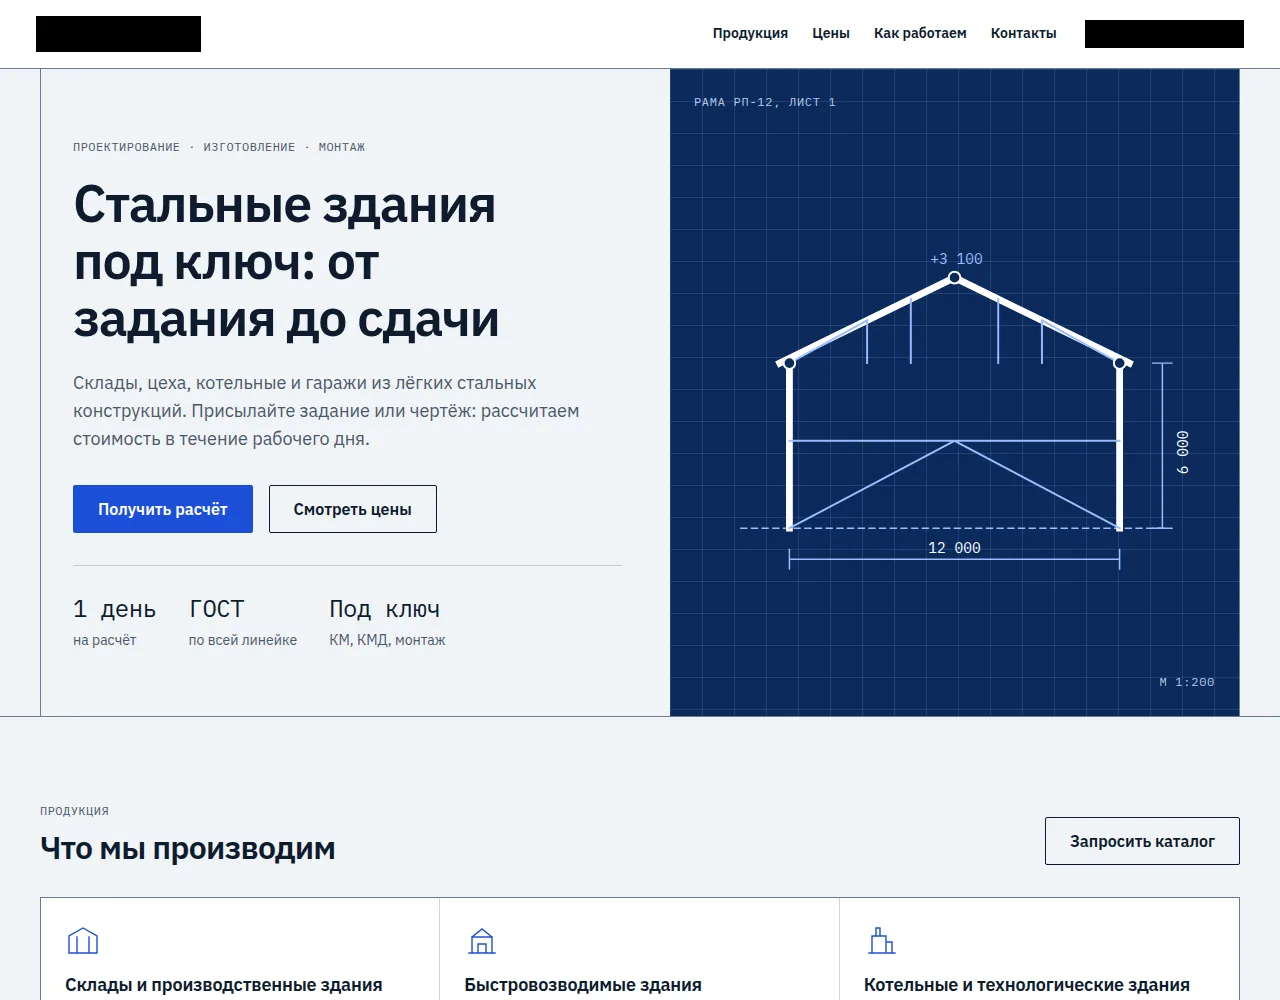Click the small ПРОДУКЦИЯ section label
The height and width of the screenshot is (1000, 1280).
[x=74, y=811]
